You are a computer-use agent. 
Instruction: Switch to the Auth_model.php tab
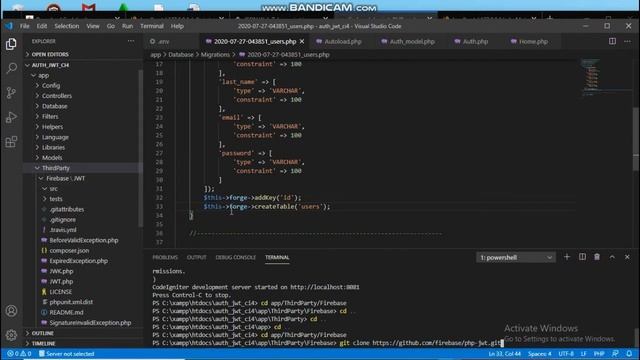coord(412,41)
